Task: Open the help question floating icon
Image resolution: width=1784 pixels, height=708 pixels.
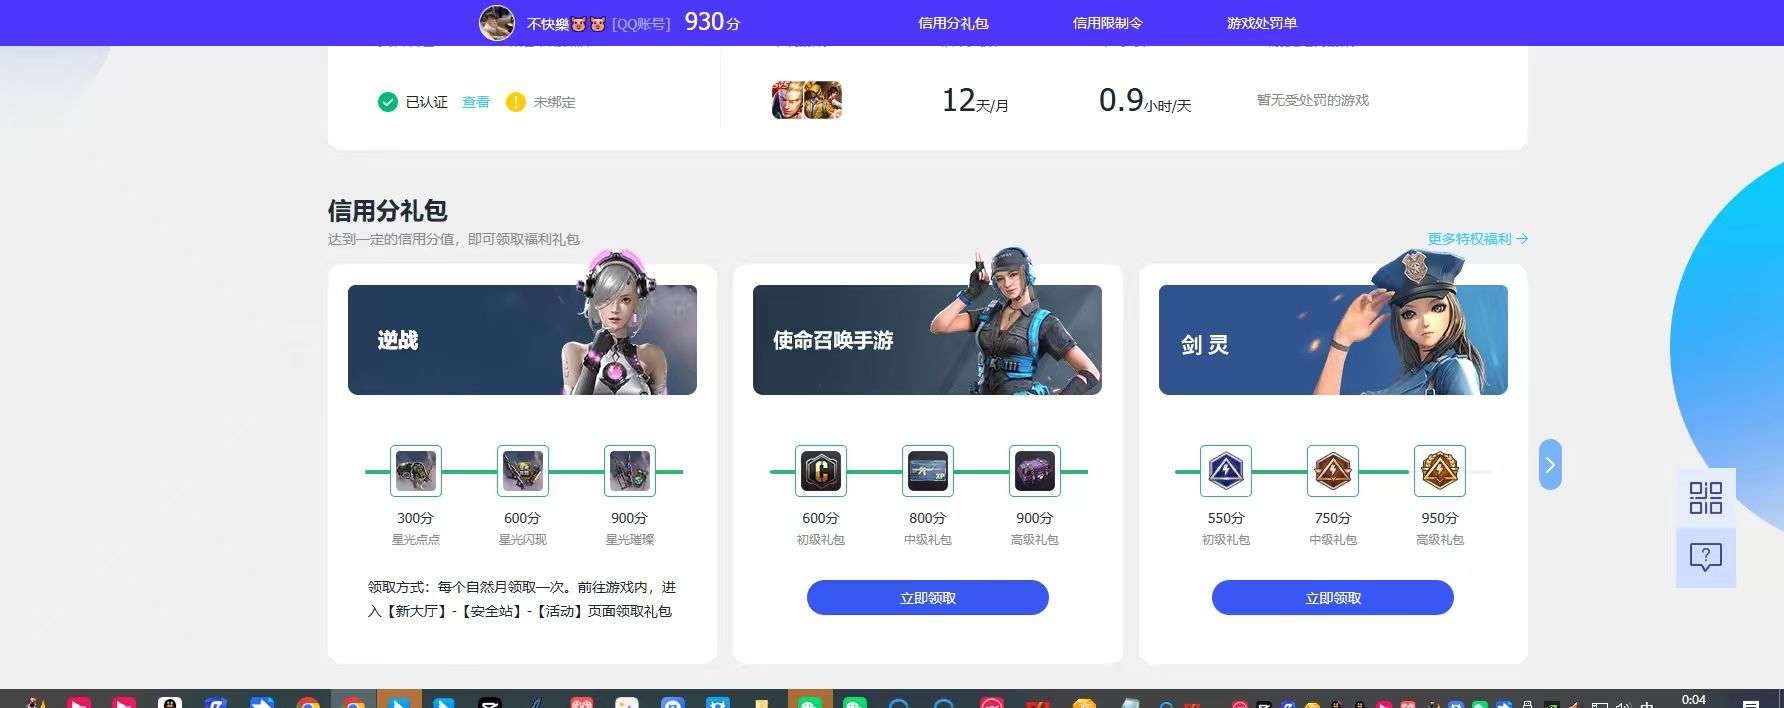Action: 1706,557
